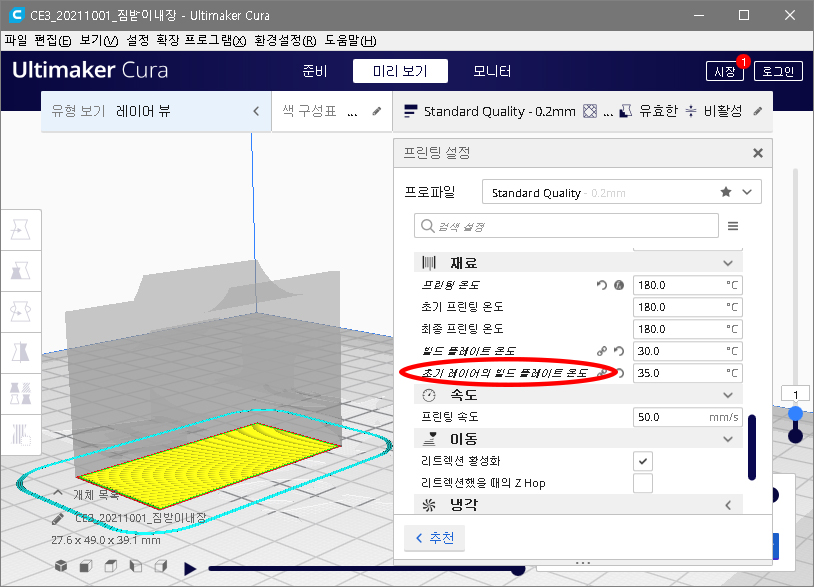The height and width of the screenshot is (587, 814).
Task: Click the 로그인 button
Action: click(778, 71)
